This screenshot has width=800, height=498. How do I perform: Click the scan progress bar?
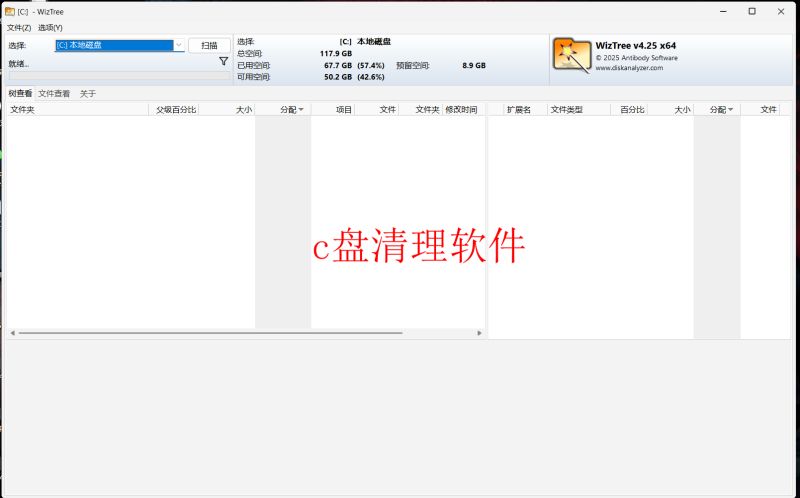119,76
